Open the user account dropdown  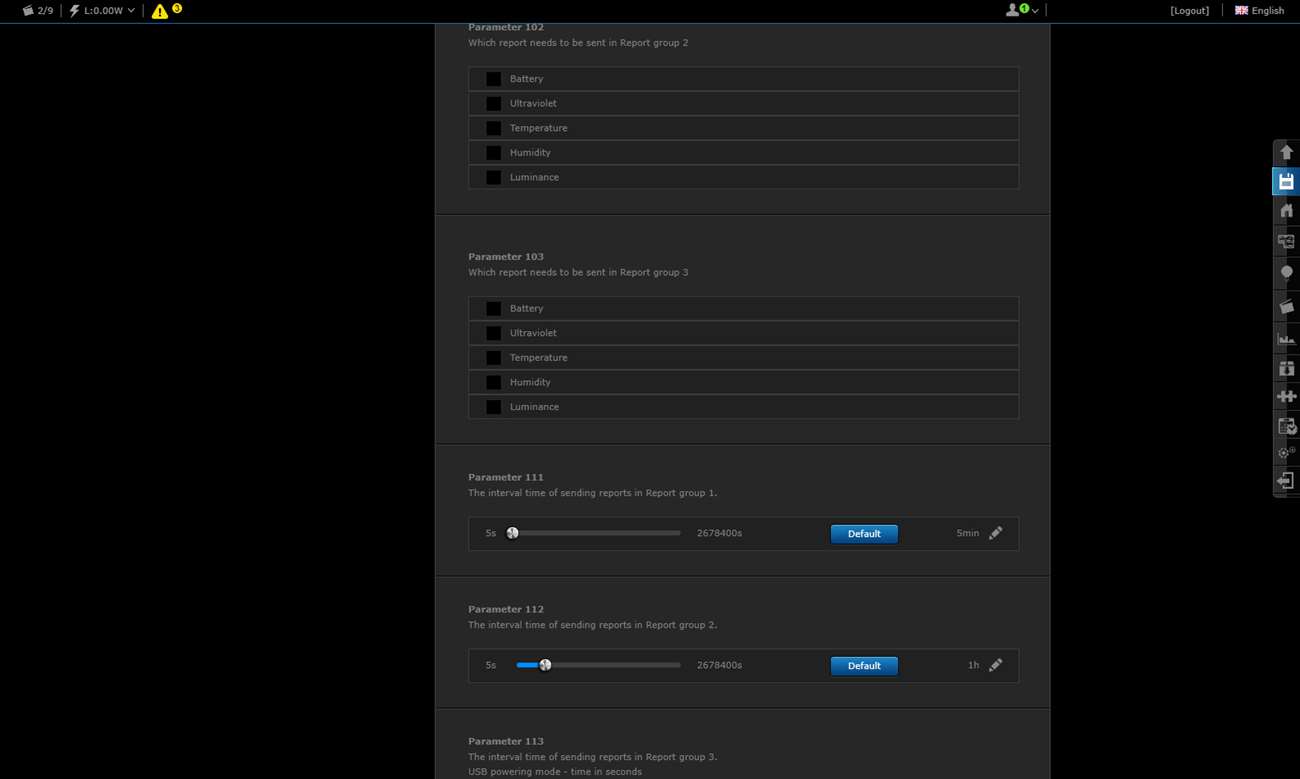click(1021, 11)
